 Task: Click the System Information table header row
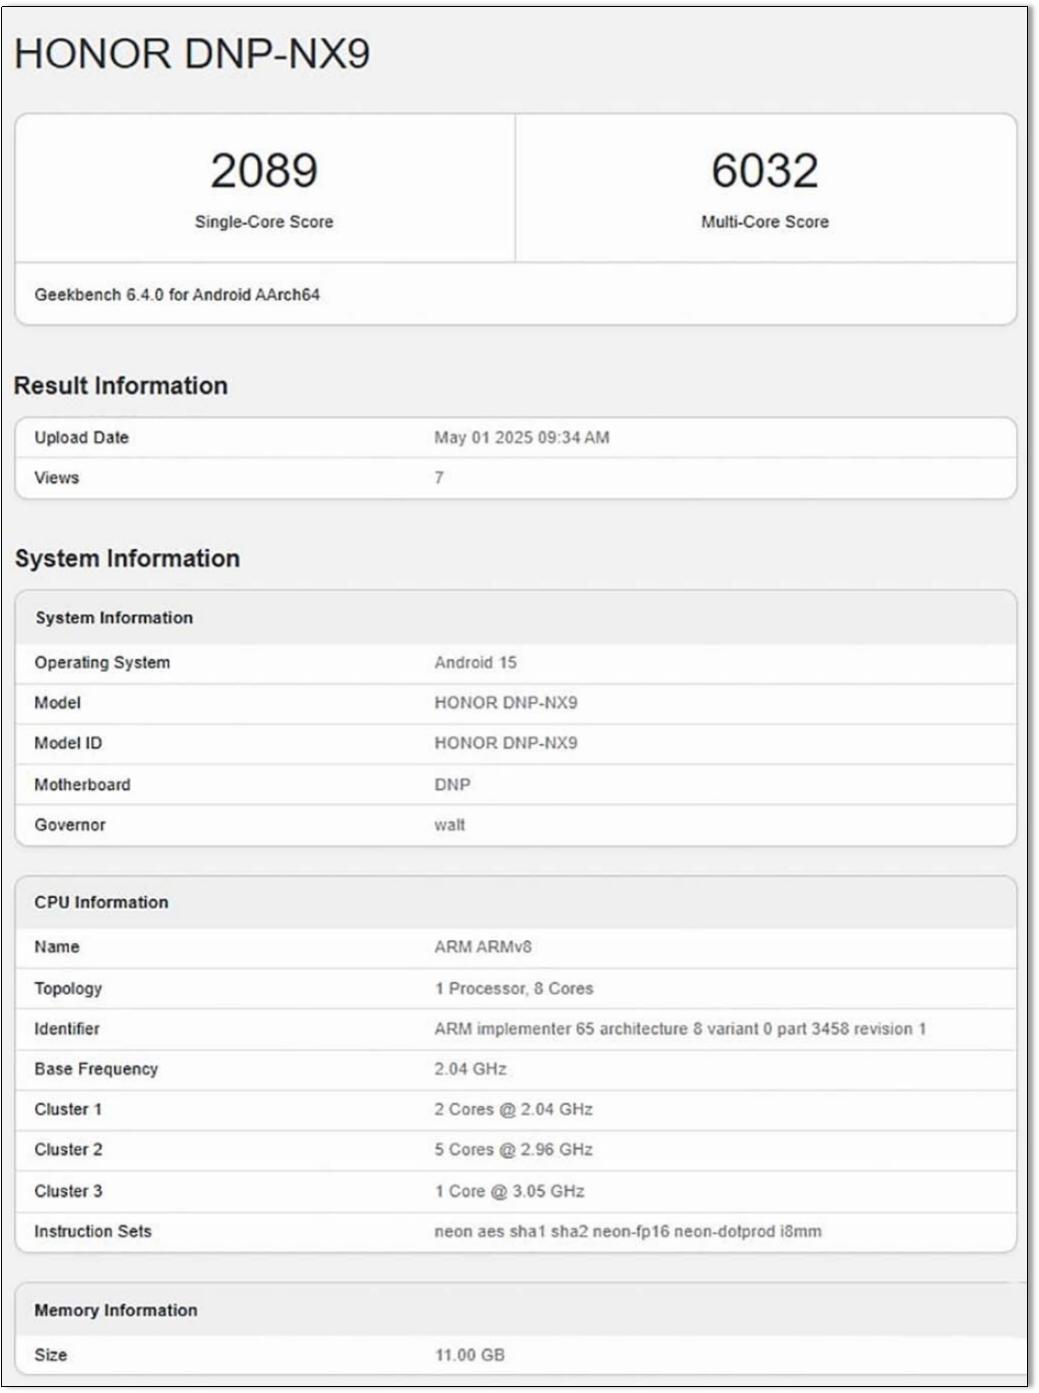click(516, 618)
